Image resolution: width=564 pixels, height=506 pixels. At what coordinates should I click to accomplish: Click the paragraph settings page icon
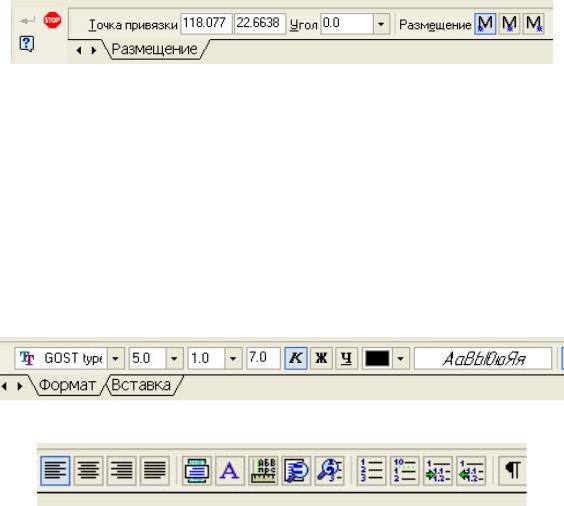coord(197,470)
